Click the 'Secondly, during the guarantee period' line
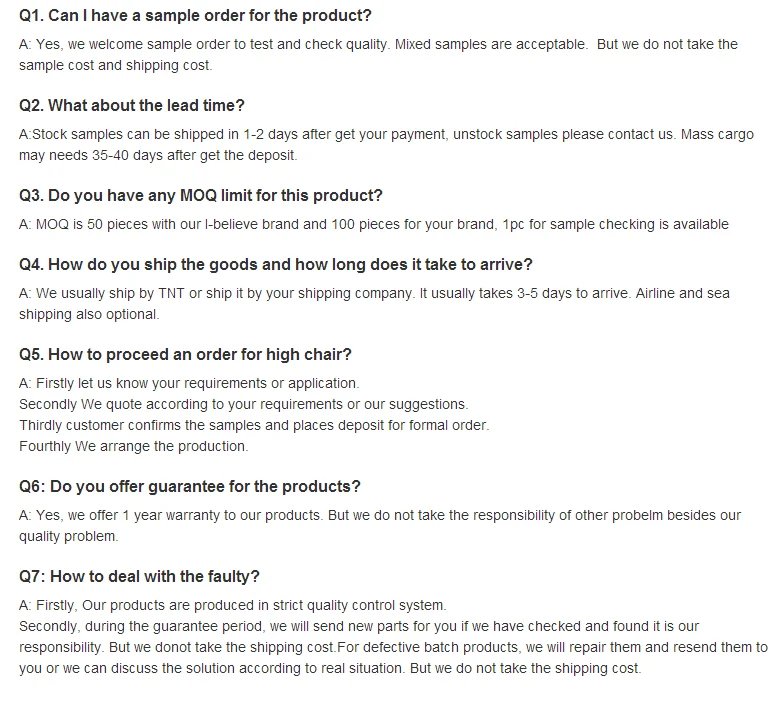The image size is (780, 703). pyautogui.click(x=359, y=626)
